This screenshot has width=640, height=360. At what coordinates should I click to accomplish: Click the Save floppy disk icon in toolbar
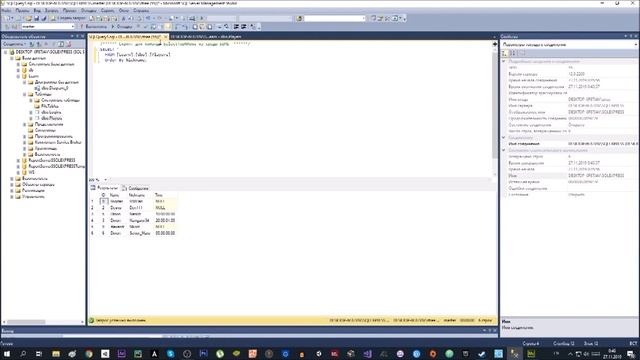pos(36,18)
